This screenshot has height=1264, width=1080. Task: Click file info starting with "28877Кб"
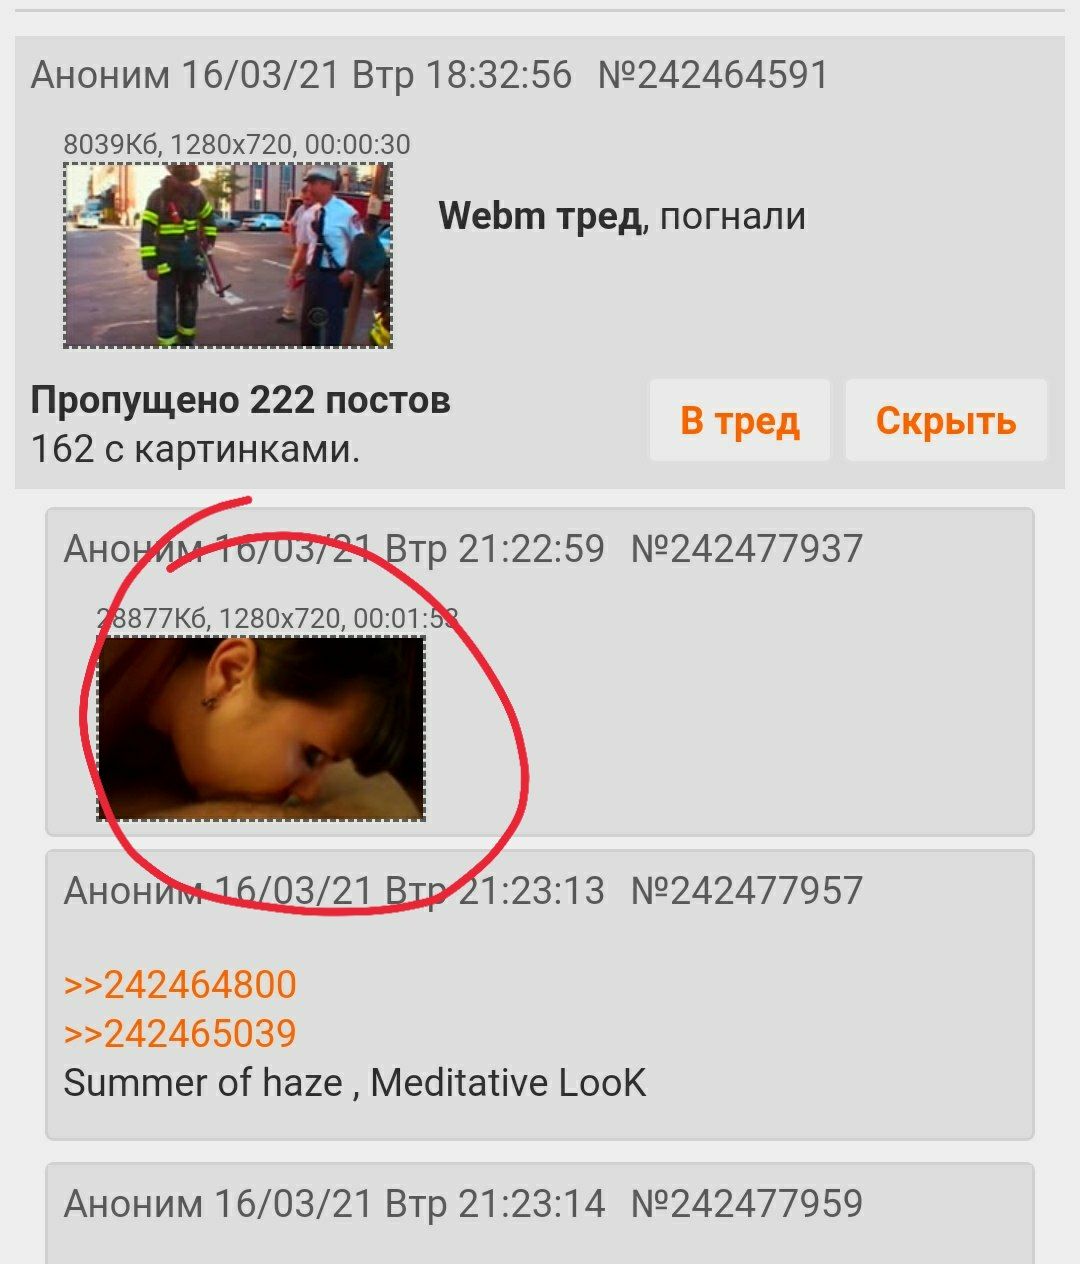point(277,618)
